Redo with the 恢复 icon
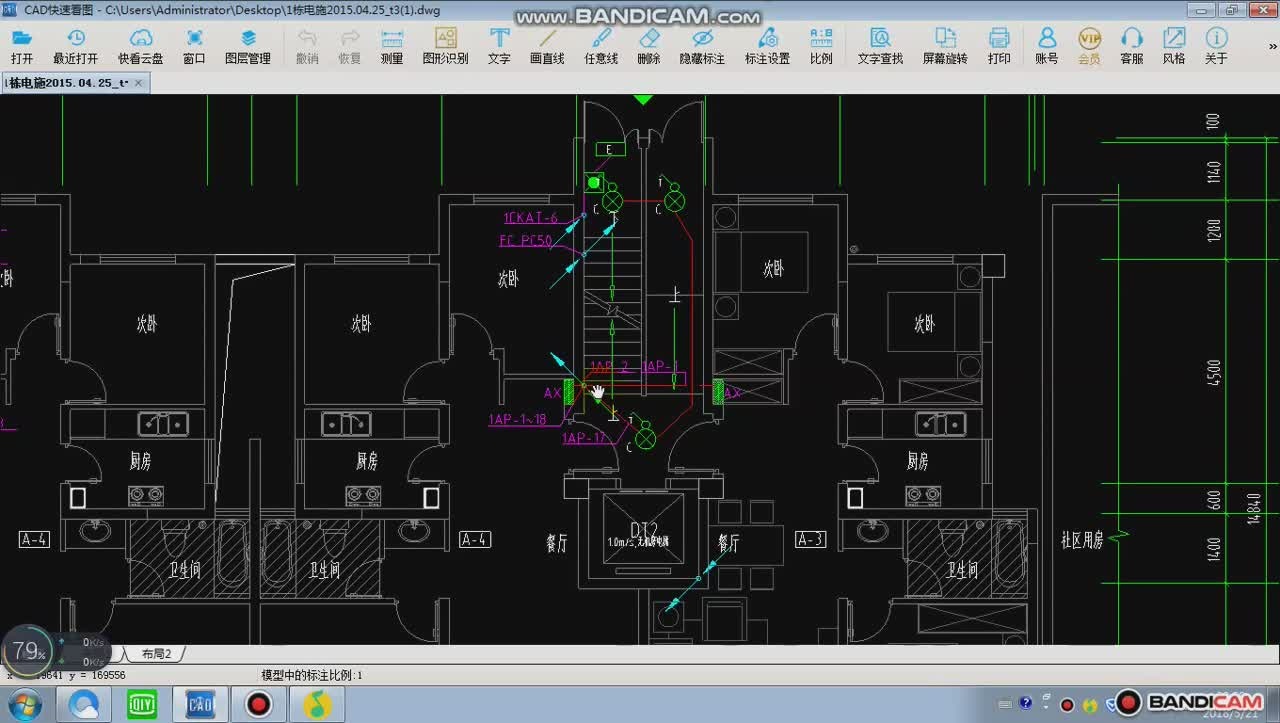The image size is (1280, 723). coord(349,46)
